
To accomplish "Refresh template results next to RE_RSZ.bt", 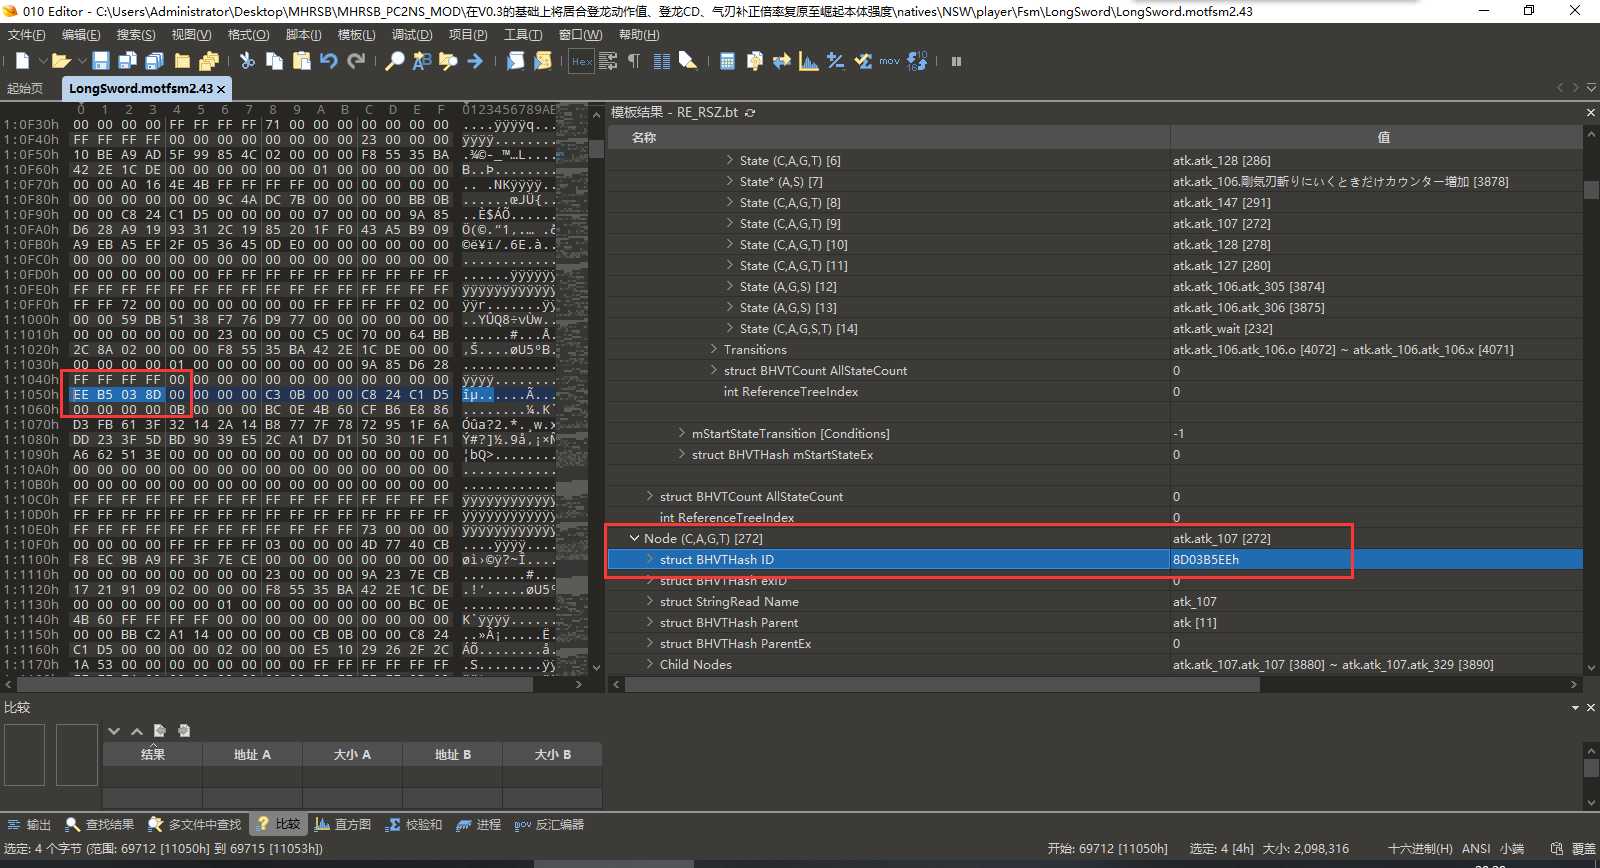I will click(x=750, y=113).
